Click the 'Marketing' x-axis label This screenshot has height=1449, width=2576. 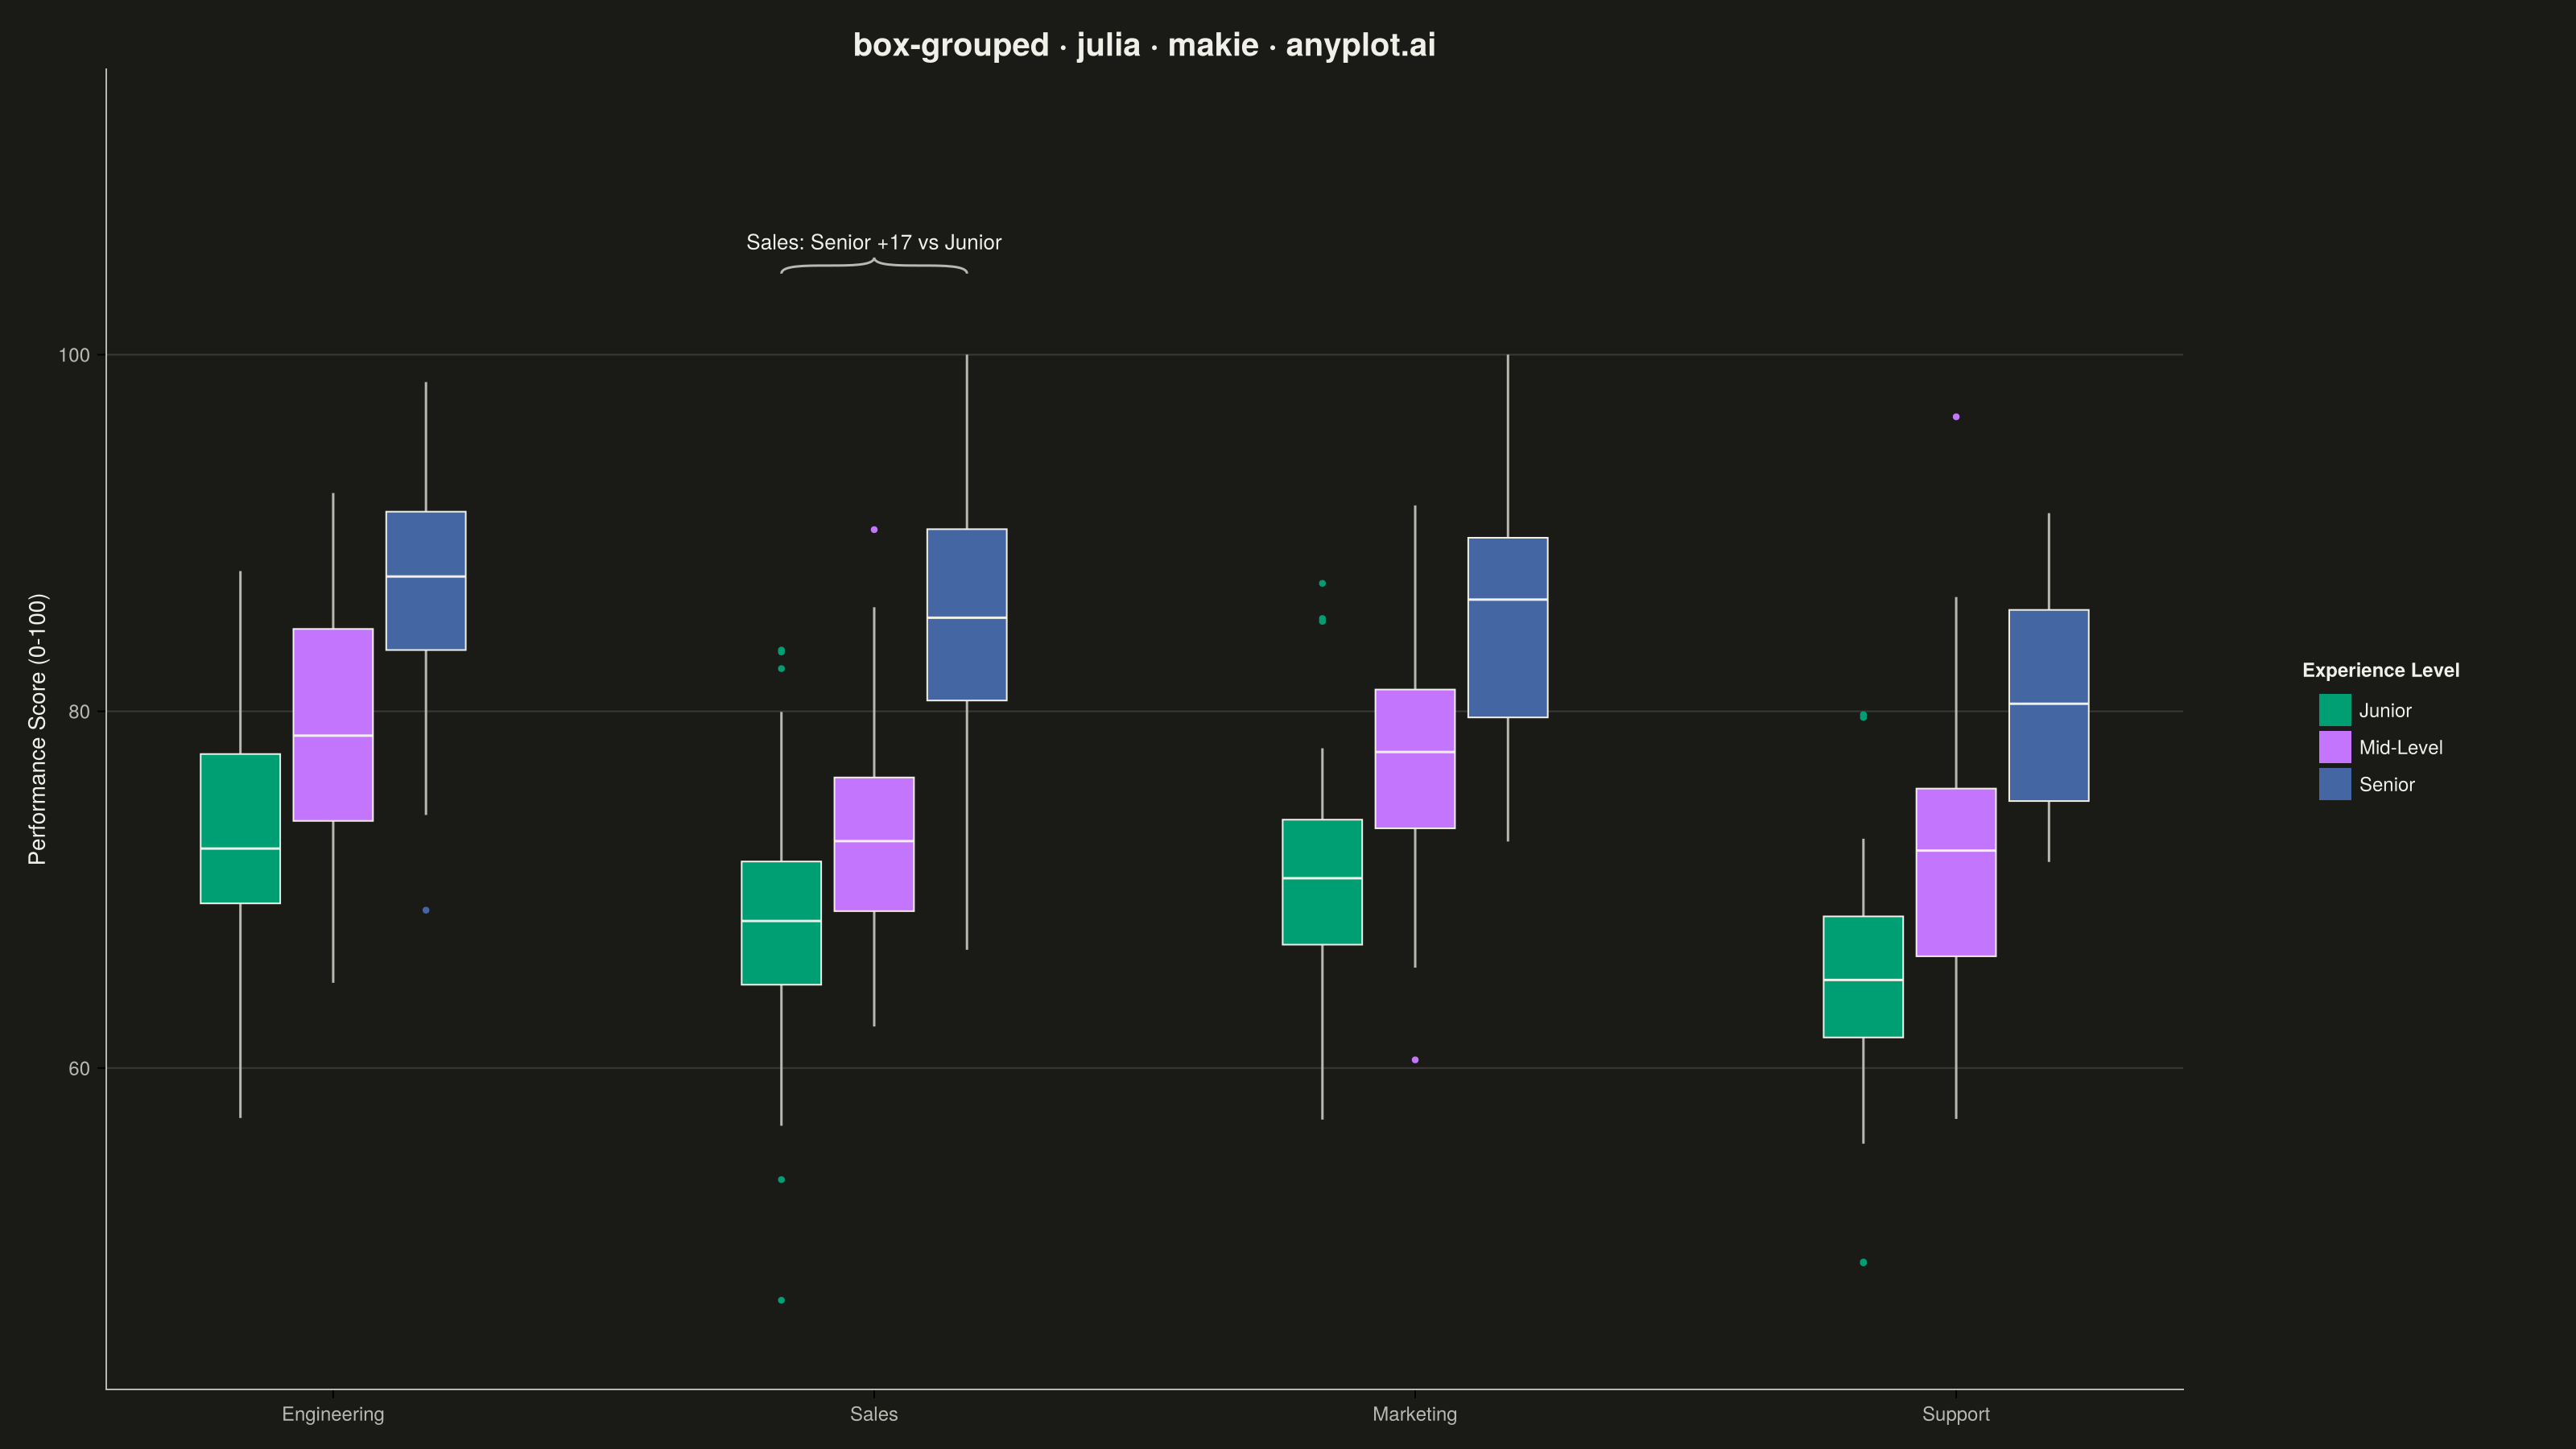pyautogui.click(x=1415, y=1414)
